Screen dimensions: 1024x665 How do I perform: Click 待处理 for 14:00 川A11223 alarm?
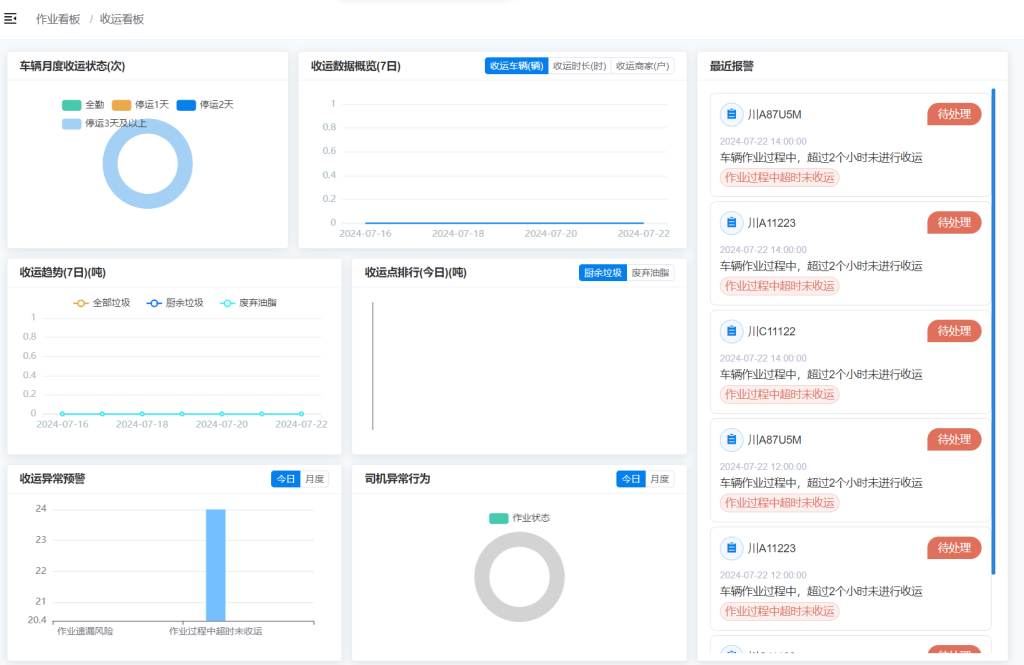coord(954,223)
